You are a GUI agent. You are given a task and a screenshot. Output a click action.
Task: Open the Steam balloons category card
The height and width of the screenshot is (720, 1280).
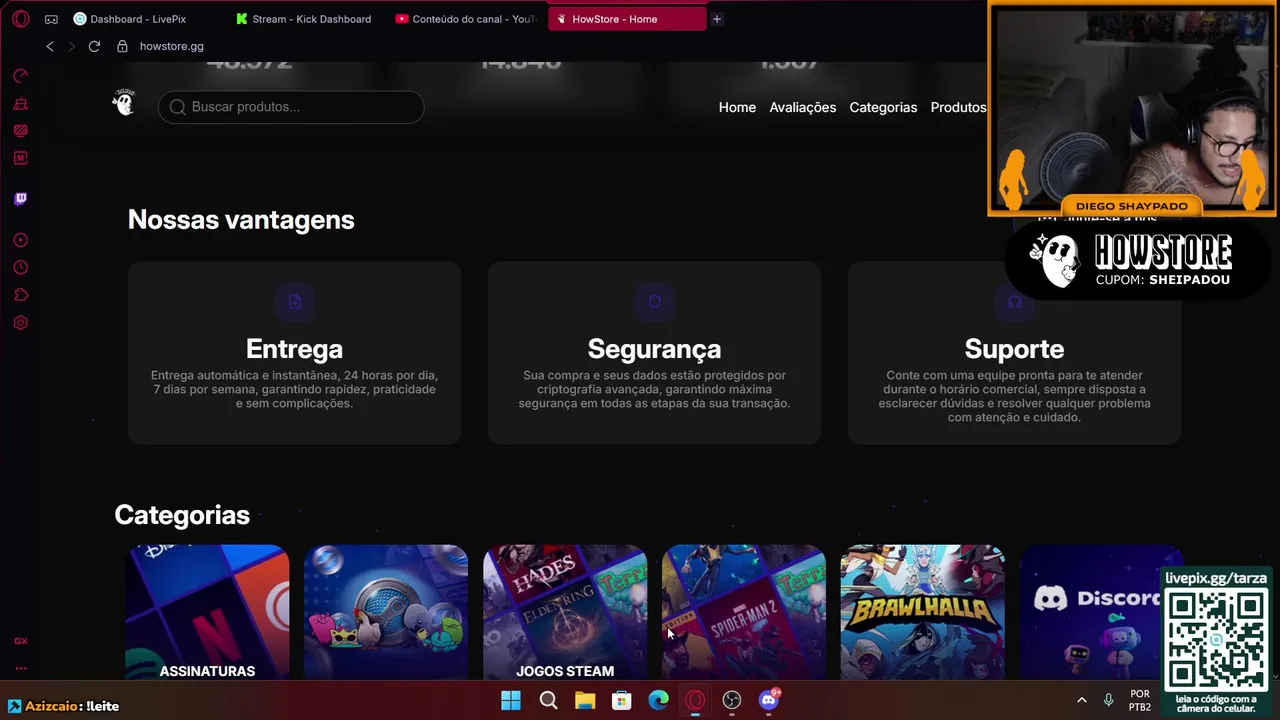386,612
